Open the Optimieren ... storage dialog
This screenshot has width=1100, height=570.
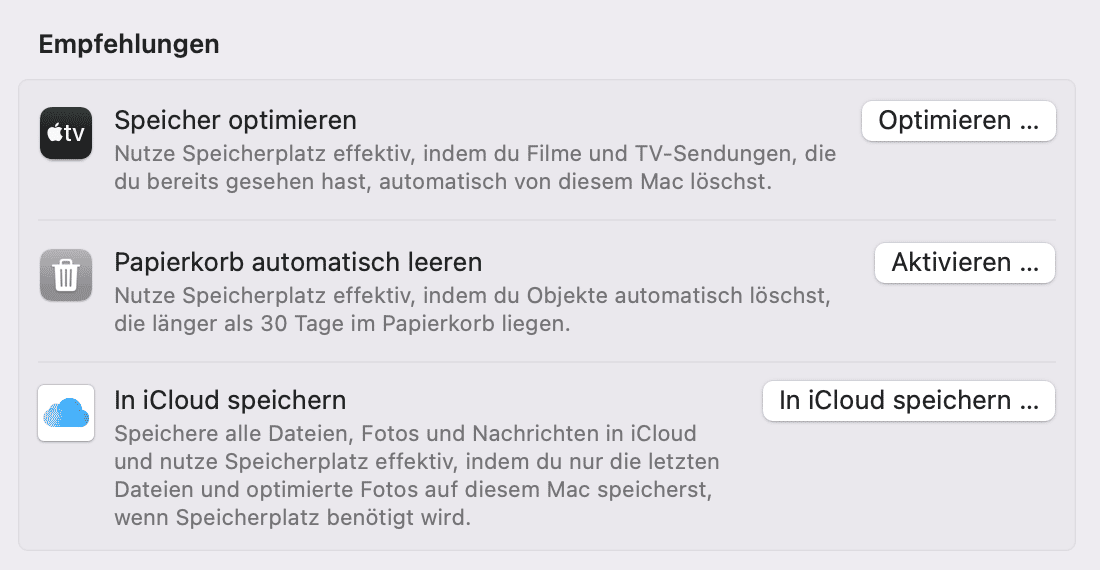(x=958, y=121)
